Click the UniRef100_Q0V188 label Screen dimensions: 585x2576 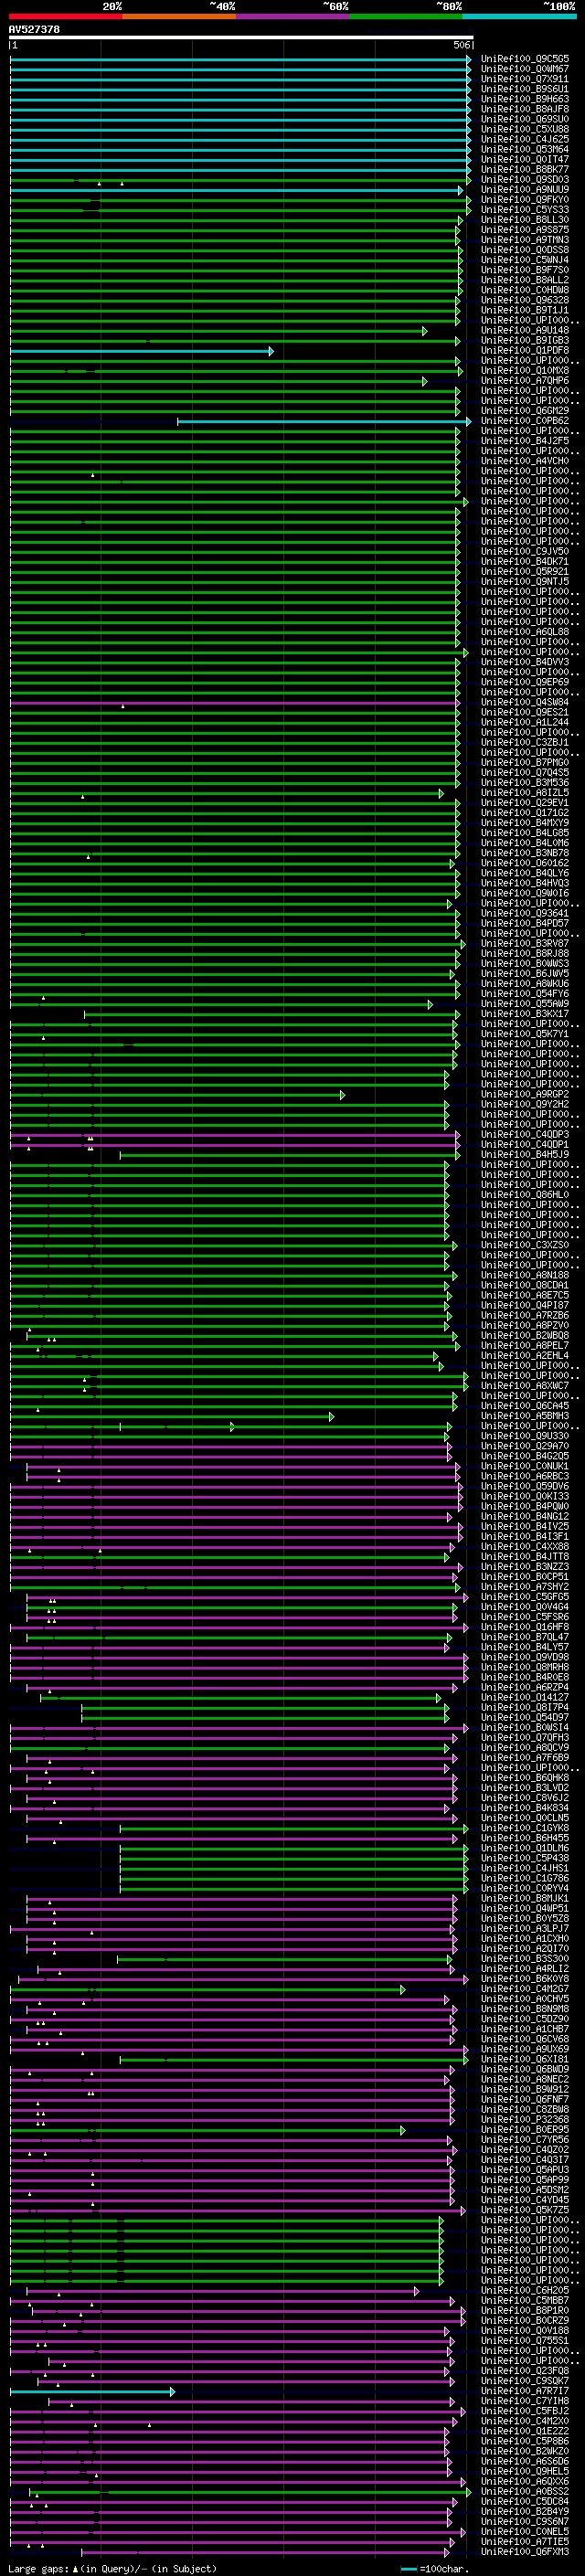coord(524,2331)
